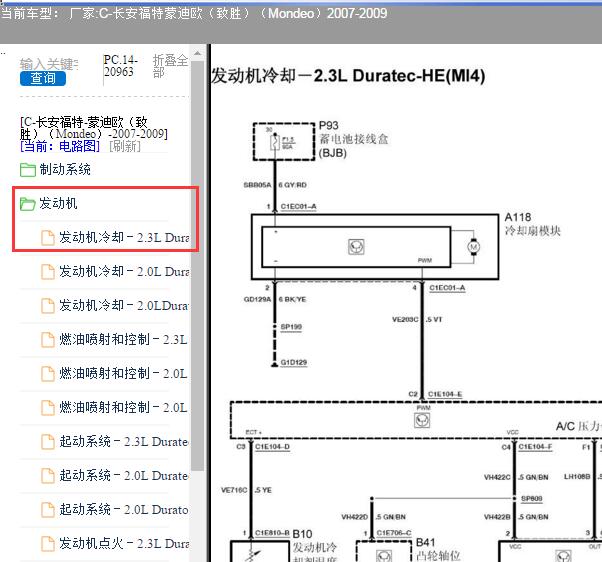
Task: Click the 制动系统 folder icon
Action: point(28,170)
